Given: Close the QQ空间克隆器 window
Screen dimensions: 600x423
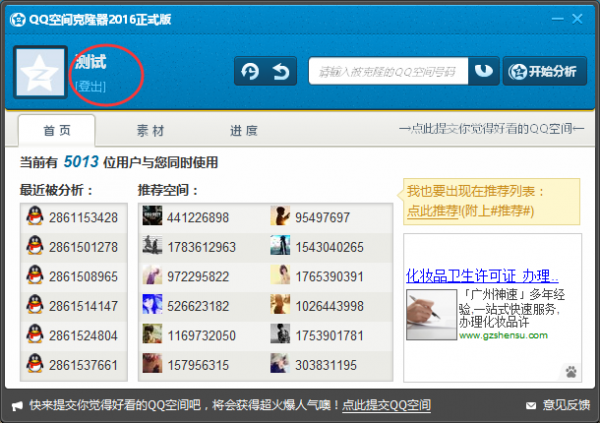Looking at the screenshot, I should pyautogui.click(x=577, y=19).
